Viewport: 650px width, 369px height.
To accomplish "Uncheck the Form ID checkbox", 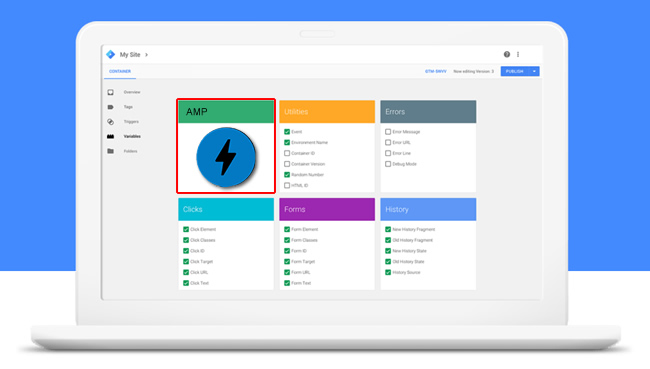I will tap(287, 251).
